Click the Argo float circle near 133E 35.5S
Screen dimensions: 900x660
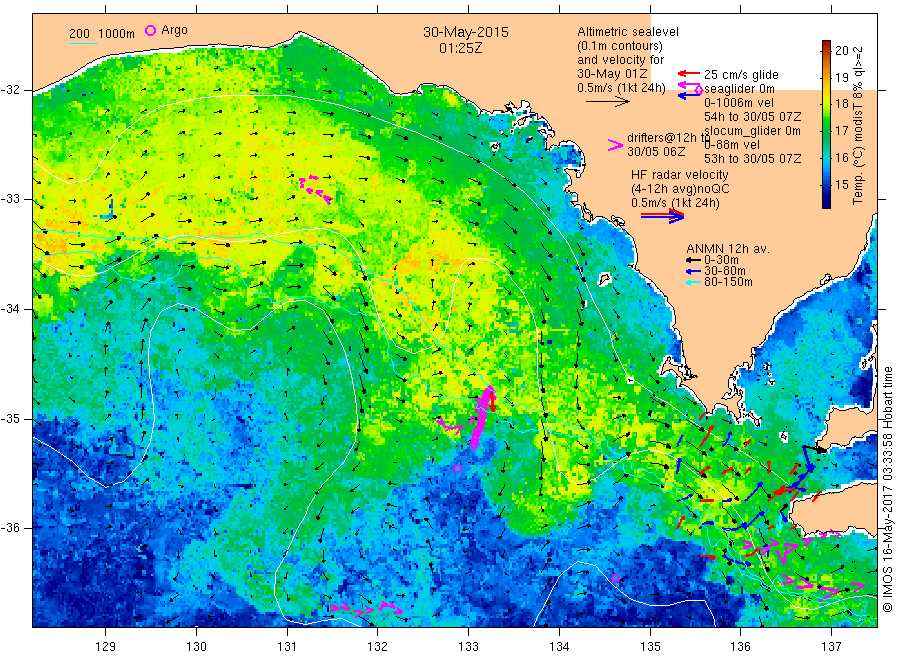click(457, 468)
